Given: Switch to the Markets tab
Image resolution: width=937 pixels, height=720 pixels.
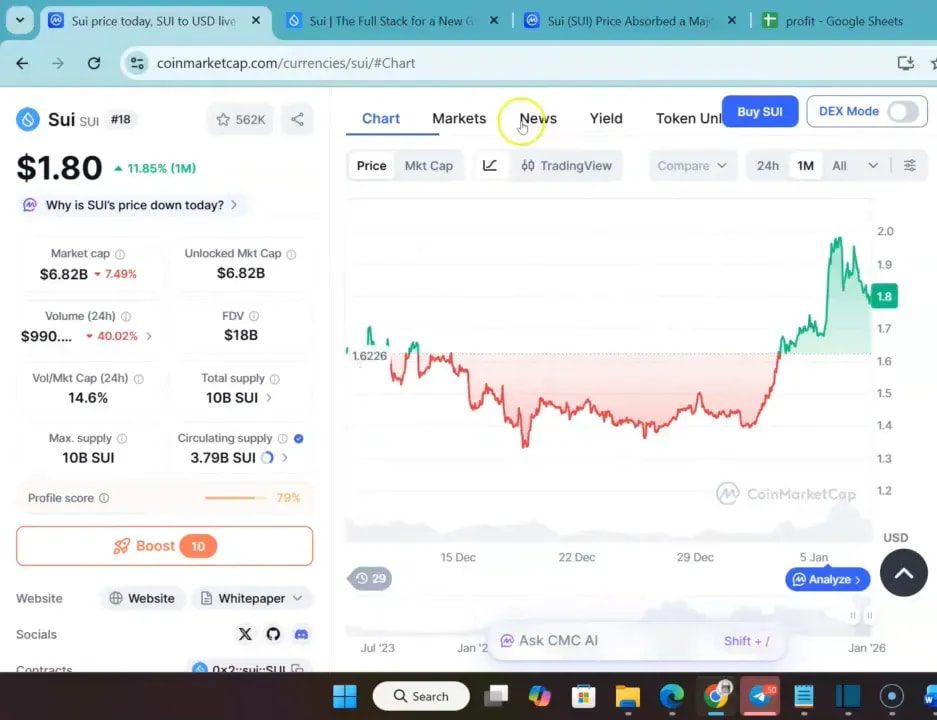Looking at the screenshot, I should tap(459, 118).
